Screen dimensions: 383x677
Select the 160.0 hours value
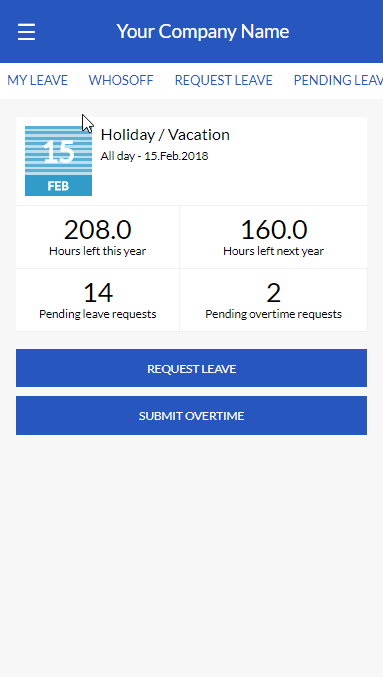point(274,230)
